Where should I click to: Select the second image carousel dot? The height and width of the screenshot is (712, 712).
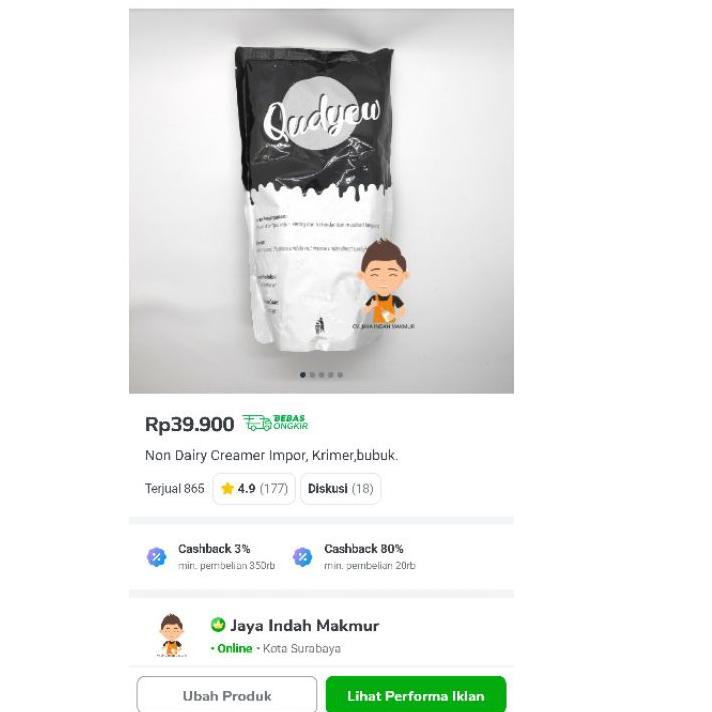312,375
